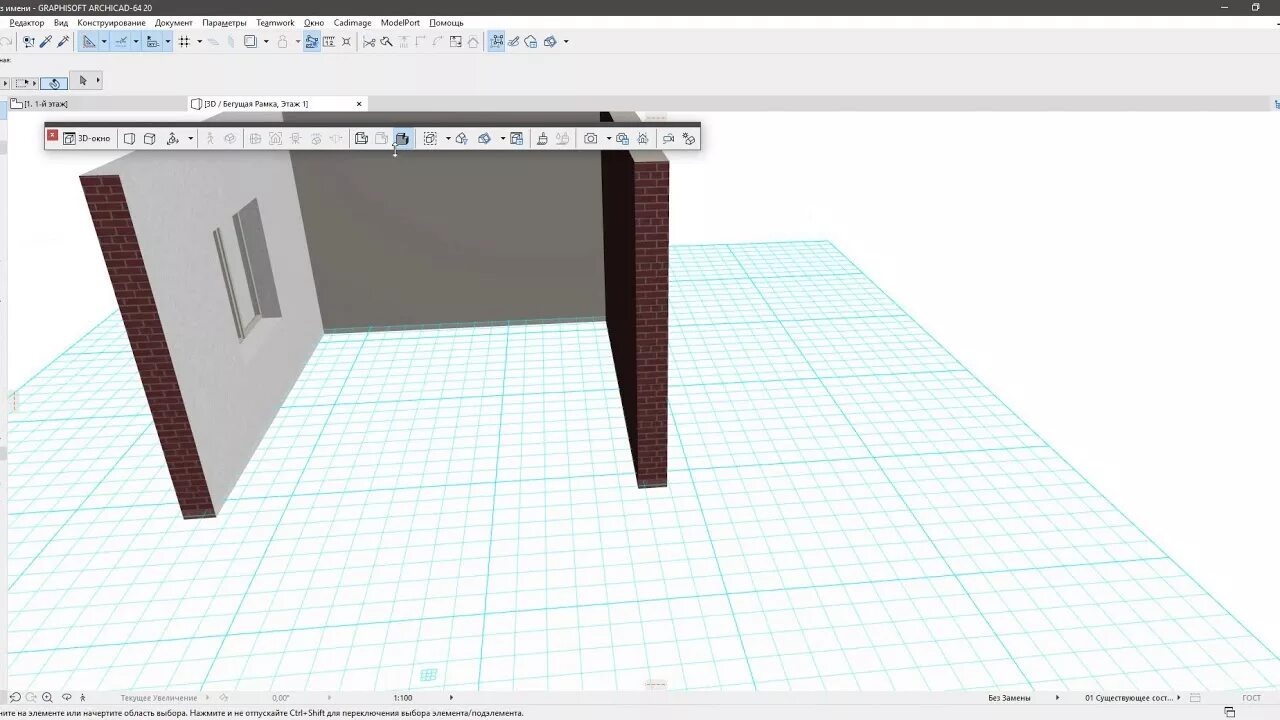Open dropdown next to the snap guides icon
Screen dimensions: 1280x720
click(136, 41)
